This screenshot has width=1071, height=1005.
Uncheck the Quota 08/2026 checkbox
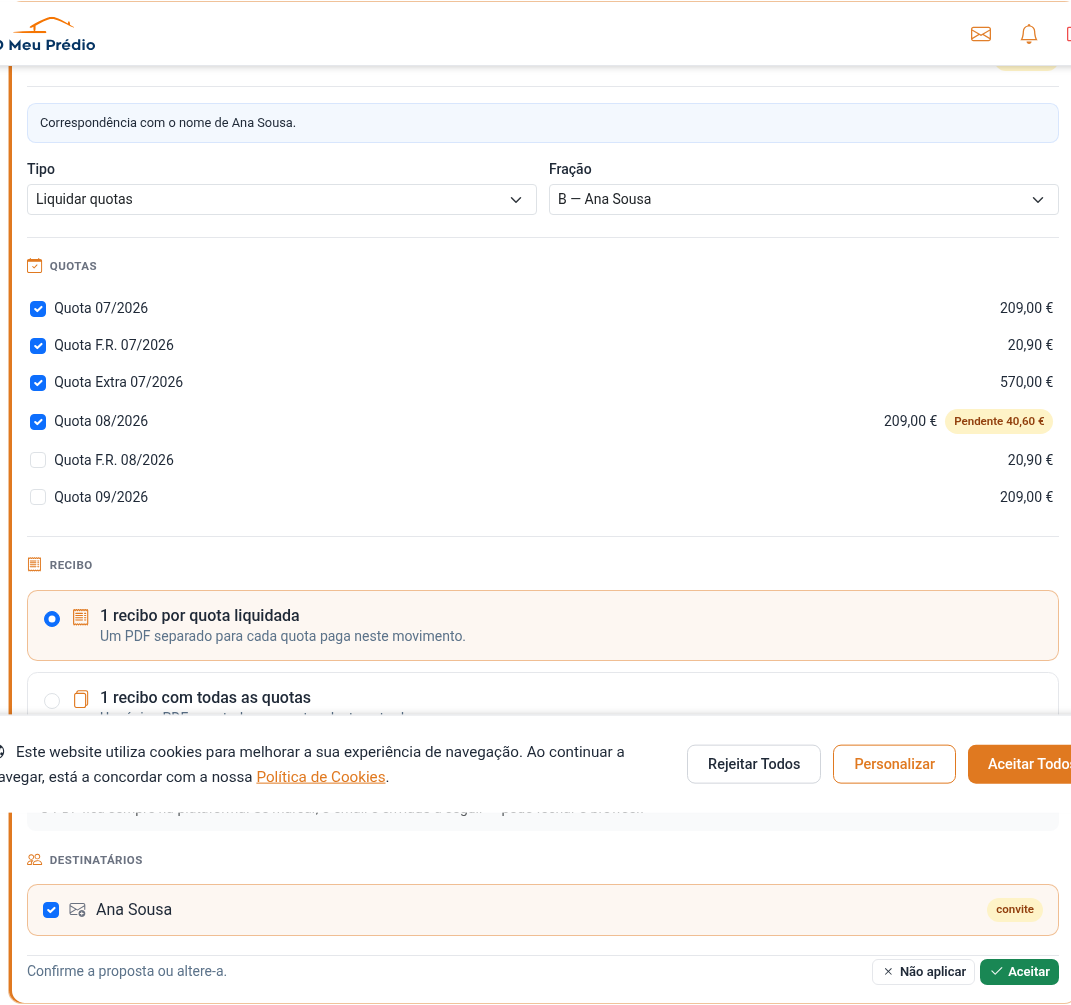coord(38,422)
